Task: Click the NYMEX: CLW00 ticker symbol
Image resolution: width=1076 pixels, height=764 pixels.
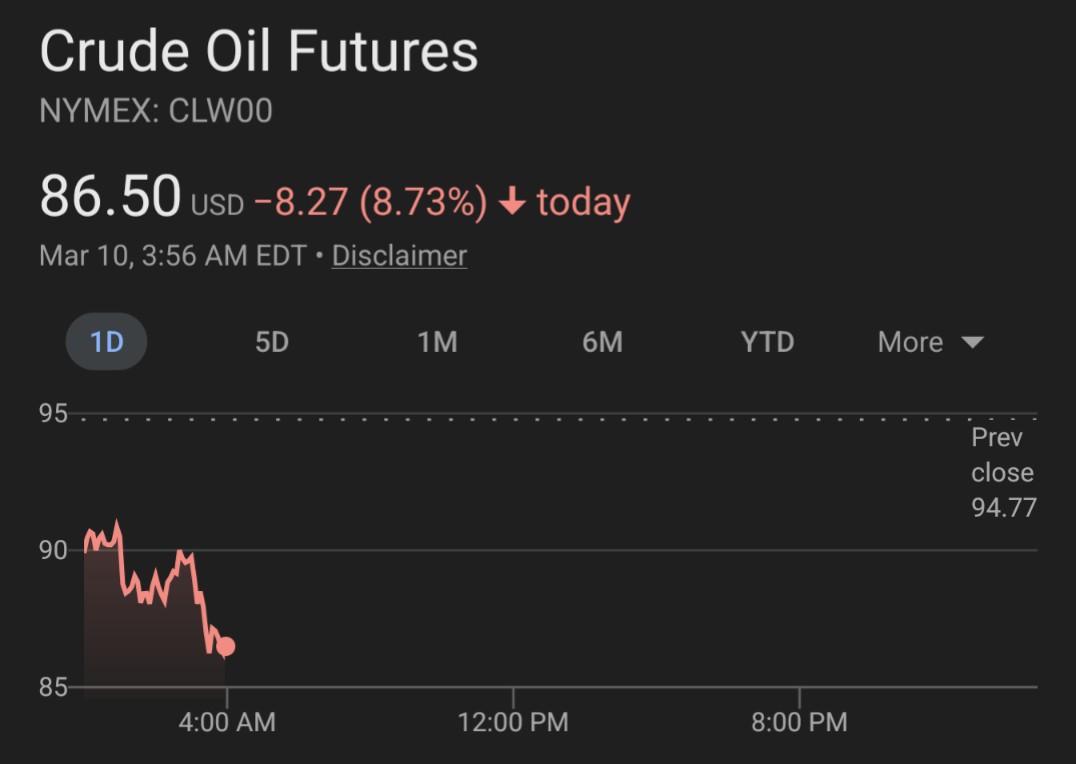Action: tap(156, 111)
